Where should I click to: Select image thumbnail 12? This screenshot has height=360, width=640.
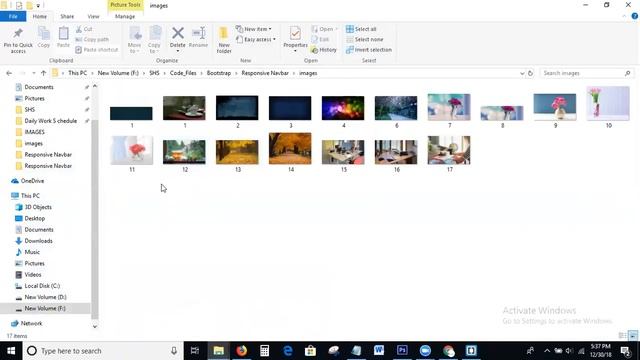pos(184,152)
